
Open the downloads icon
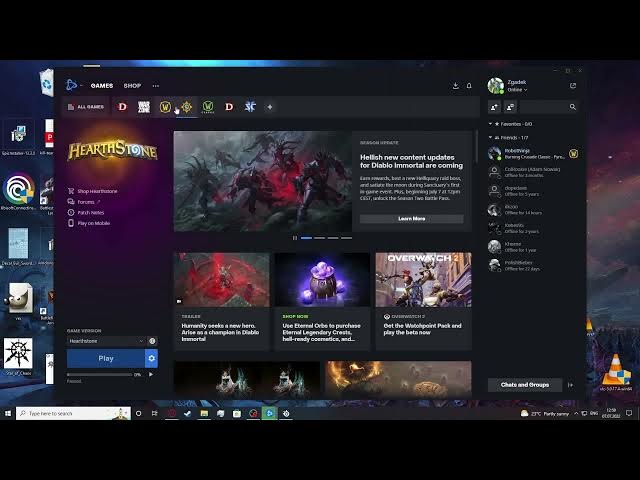[456, 86]
